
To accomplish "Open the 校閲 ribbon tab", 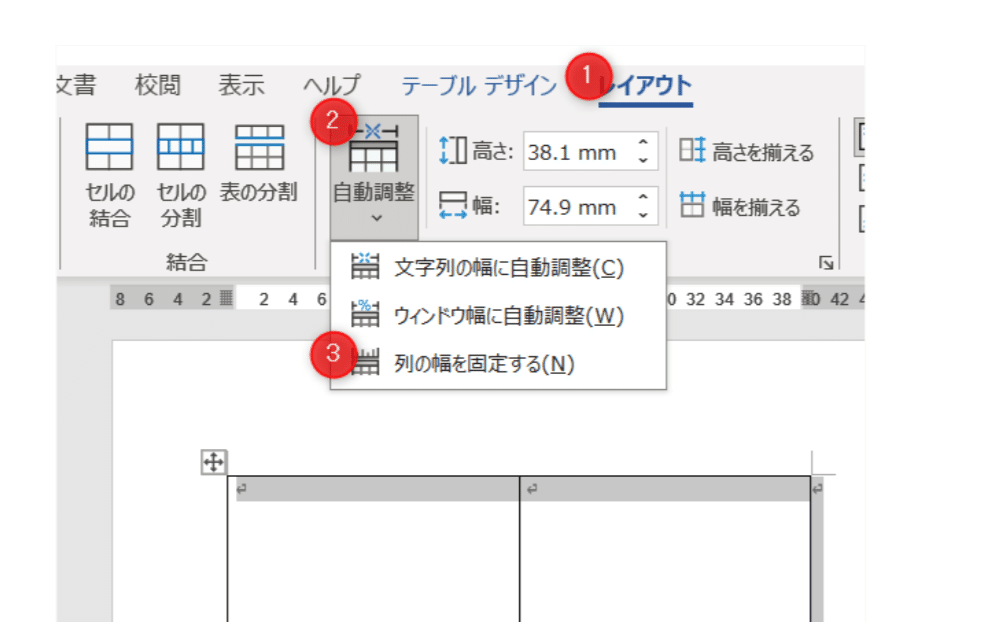I will 158,85.
